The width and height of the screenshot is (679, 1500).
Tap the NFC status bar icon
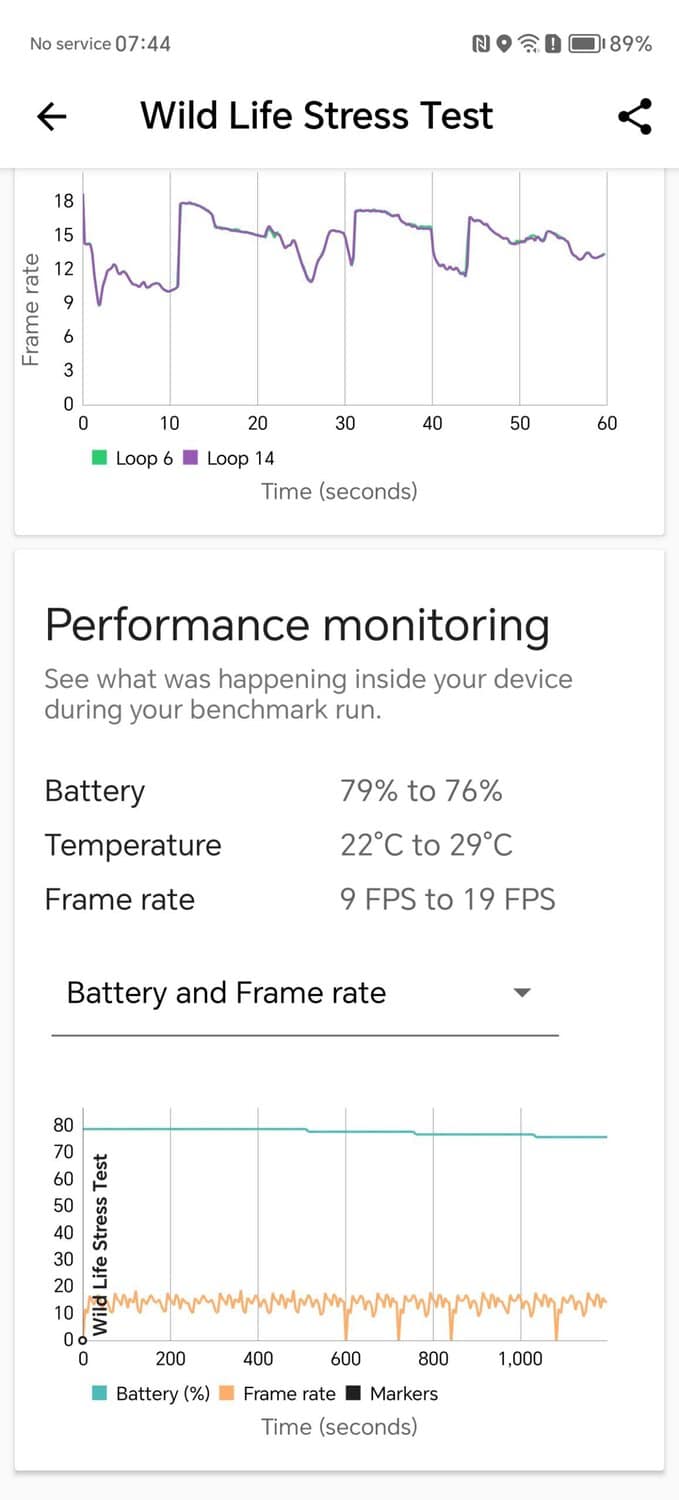coord(480,44)
